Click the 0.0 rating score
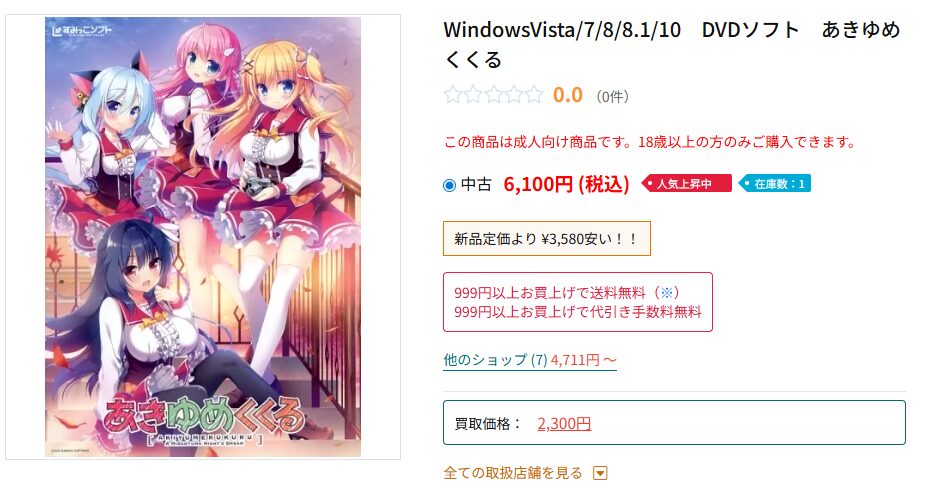The image size is (944, 489). coord(568,95)
